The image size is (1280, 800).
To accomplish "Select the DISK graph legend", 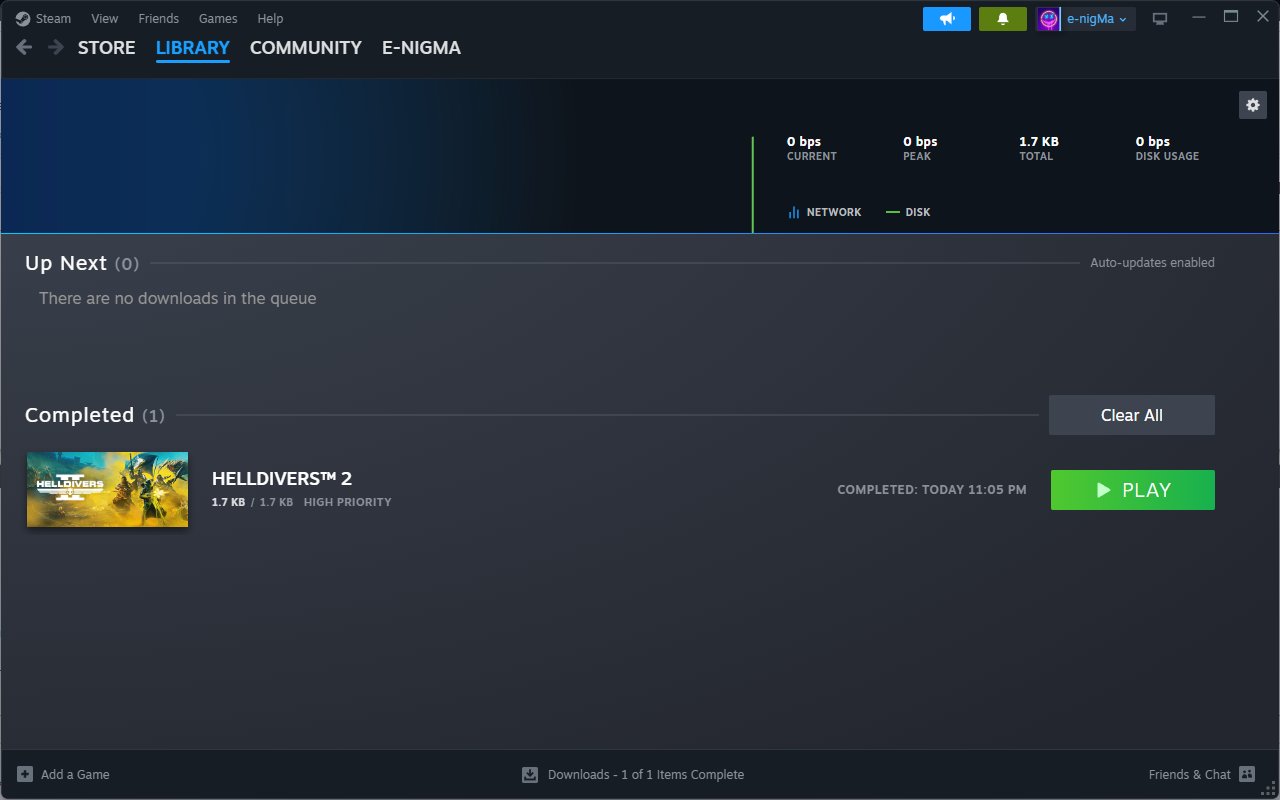I will [908, 212].
